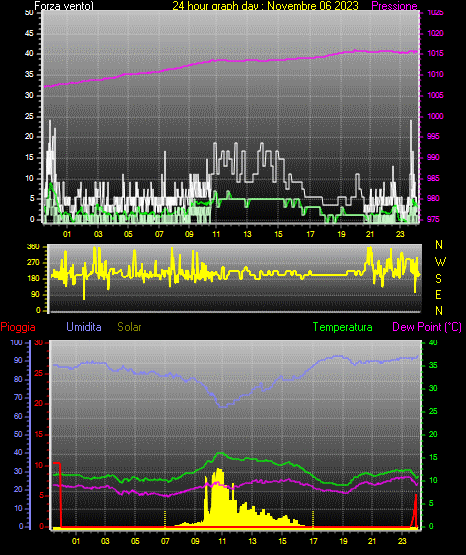
Task: Select the Umidita legend label
Action: 84,327
